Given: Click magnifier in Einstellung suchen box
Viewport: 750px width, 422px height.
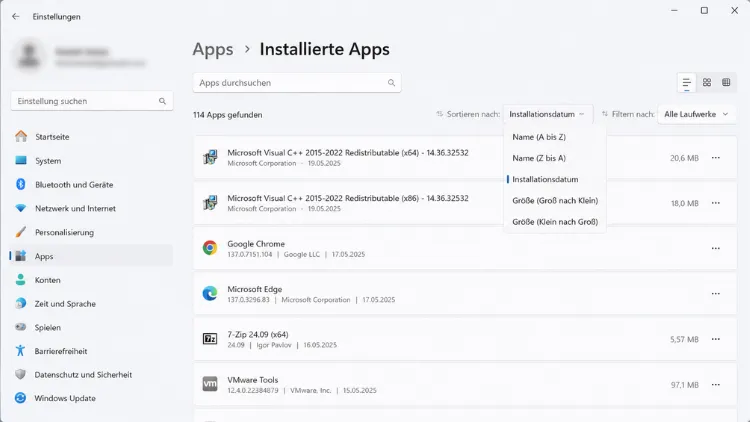Looking at the screenshot, I should pos(162,101).
